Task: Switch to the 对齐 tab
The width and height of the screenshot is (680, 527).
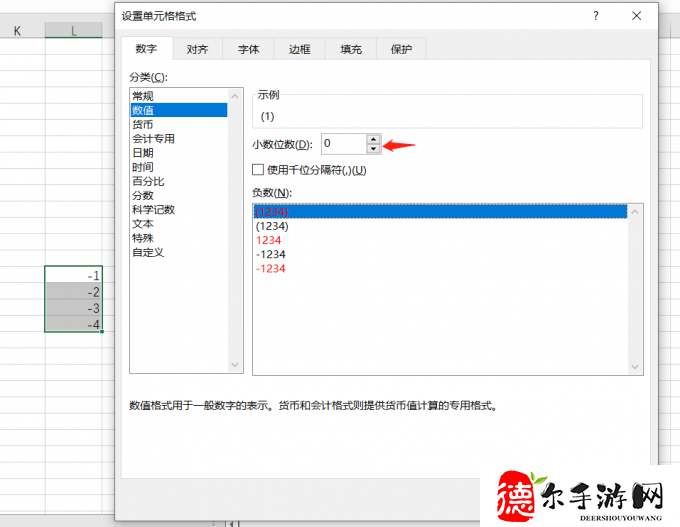Action: coord(197,49)
